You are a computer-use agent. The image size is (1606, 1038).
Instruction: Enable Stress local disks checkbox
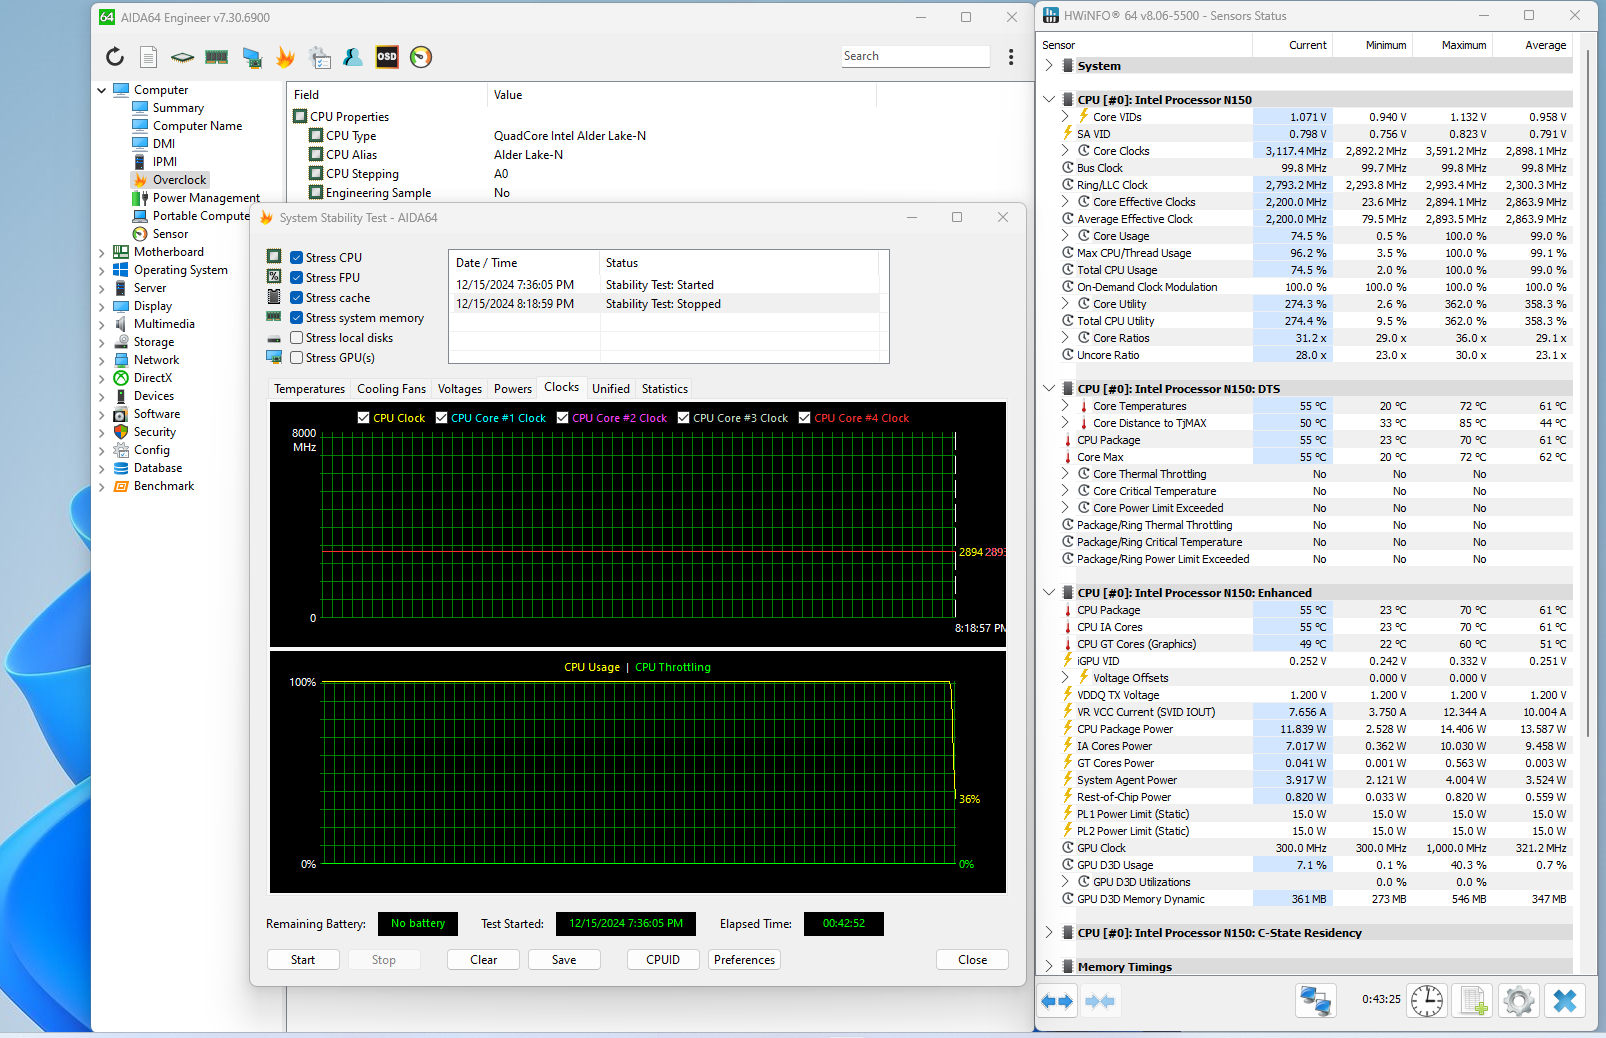click(297, 338)
